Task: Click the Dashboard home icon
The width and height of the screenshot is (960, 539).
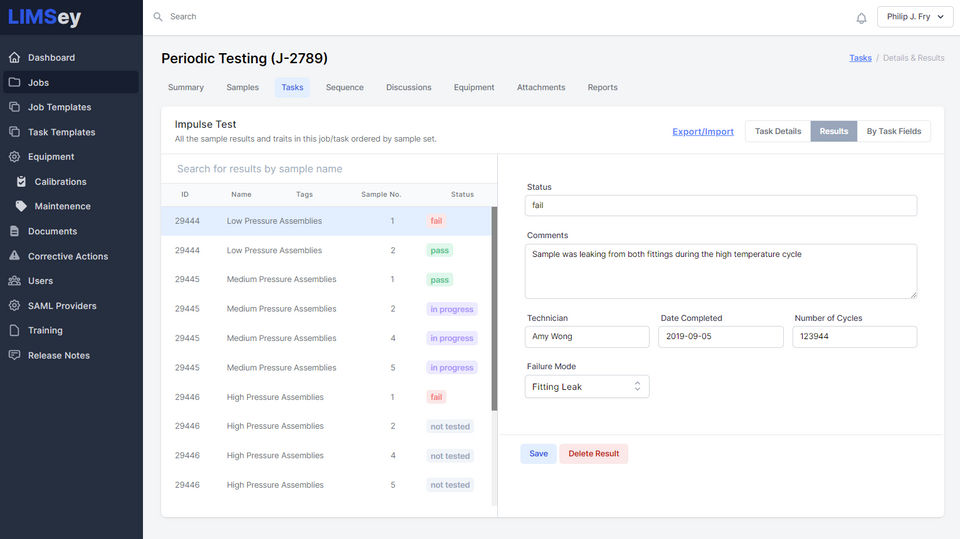Action: [x=14, y=58]
